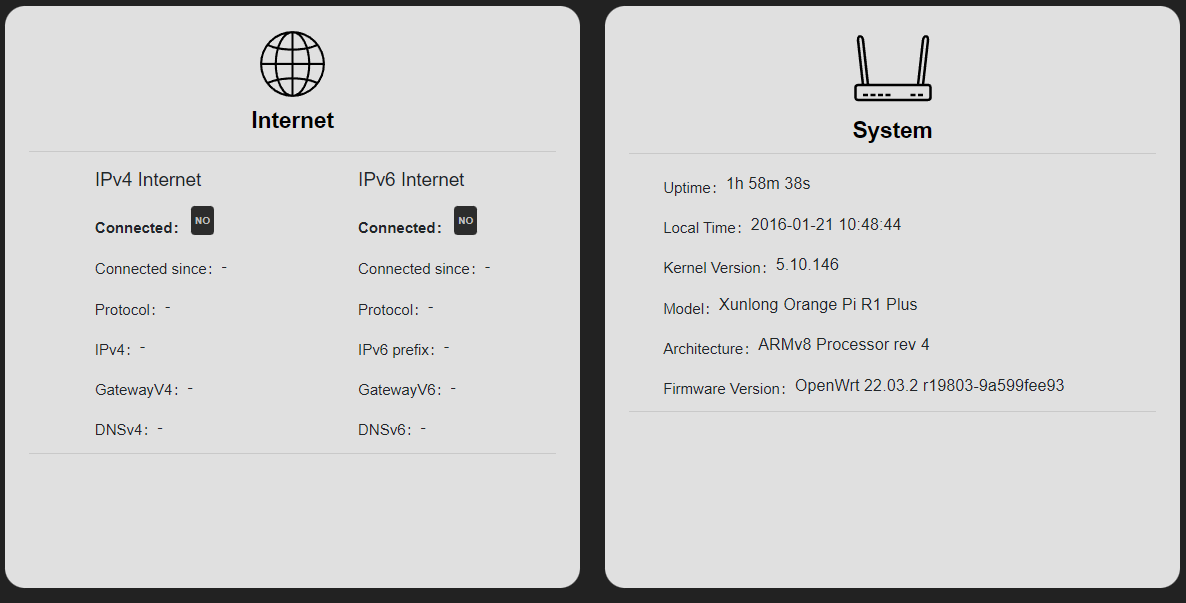Screen dimensions: 1186x603
Task: Click the Architecture label
Action: click(706, 349)
